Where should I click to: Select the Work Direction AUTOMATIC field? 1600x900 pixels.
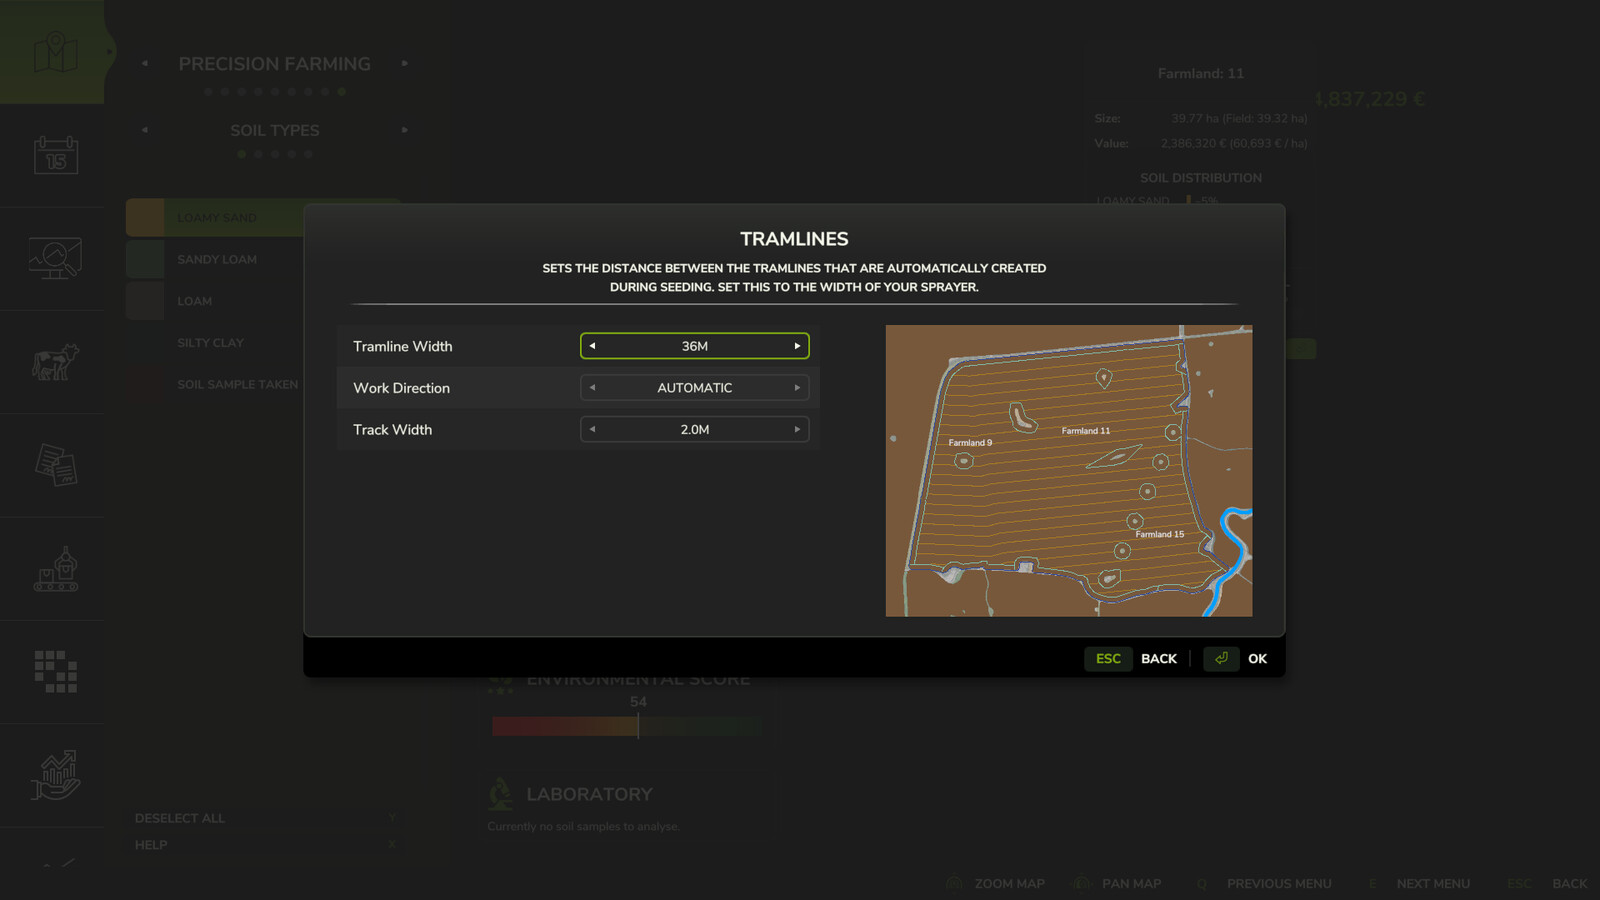pos(695,388)
